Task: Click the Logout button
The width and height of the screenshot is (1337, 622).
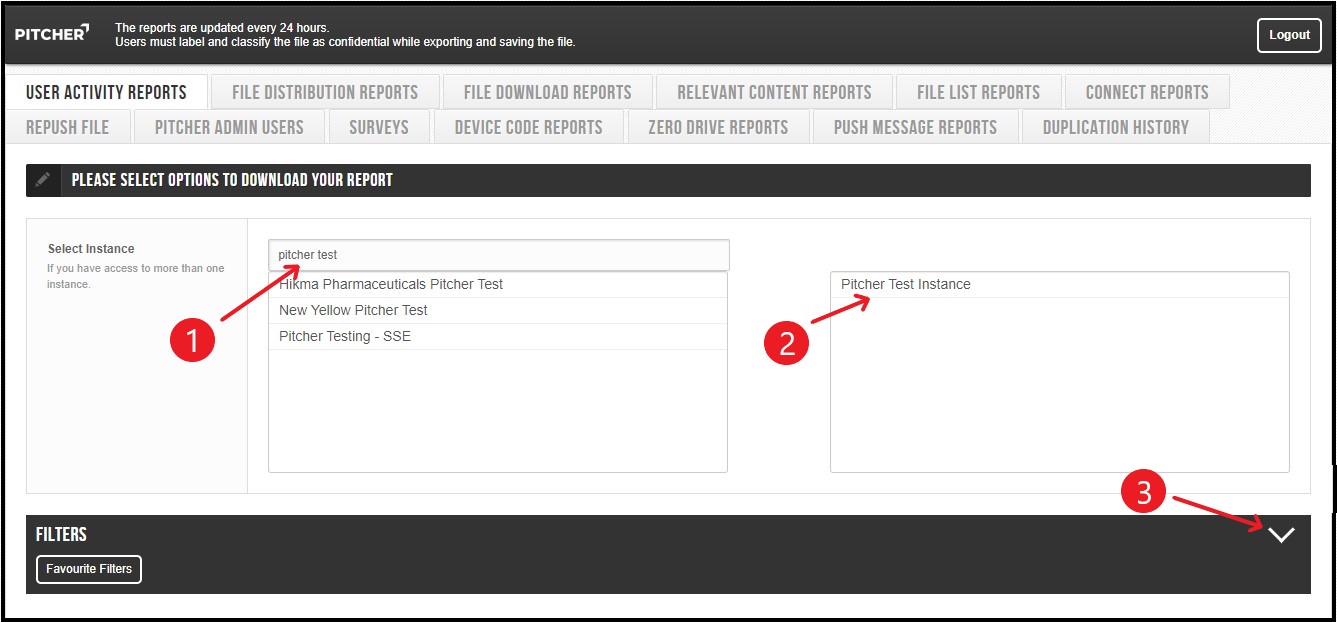Action: 1289,35
